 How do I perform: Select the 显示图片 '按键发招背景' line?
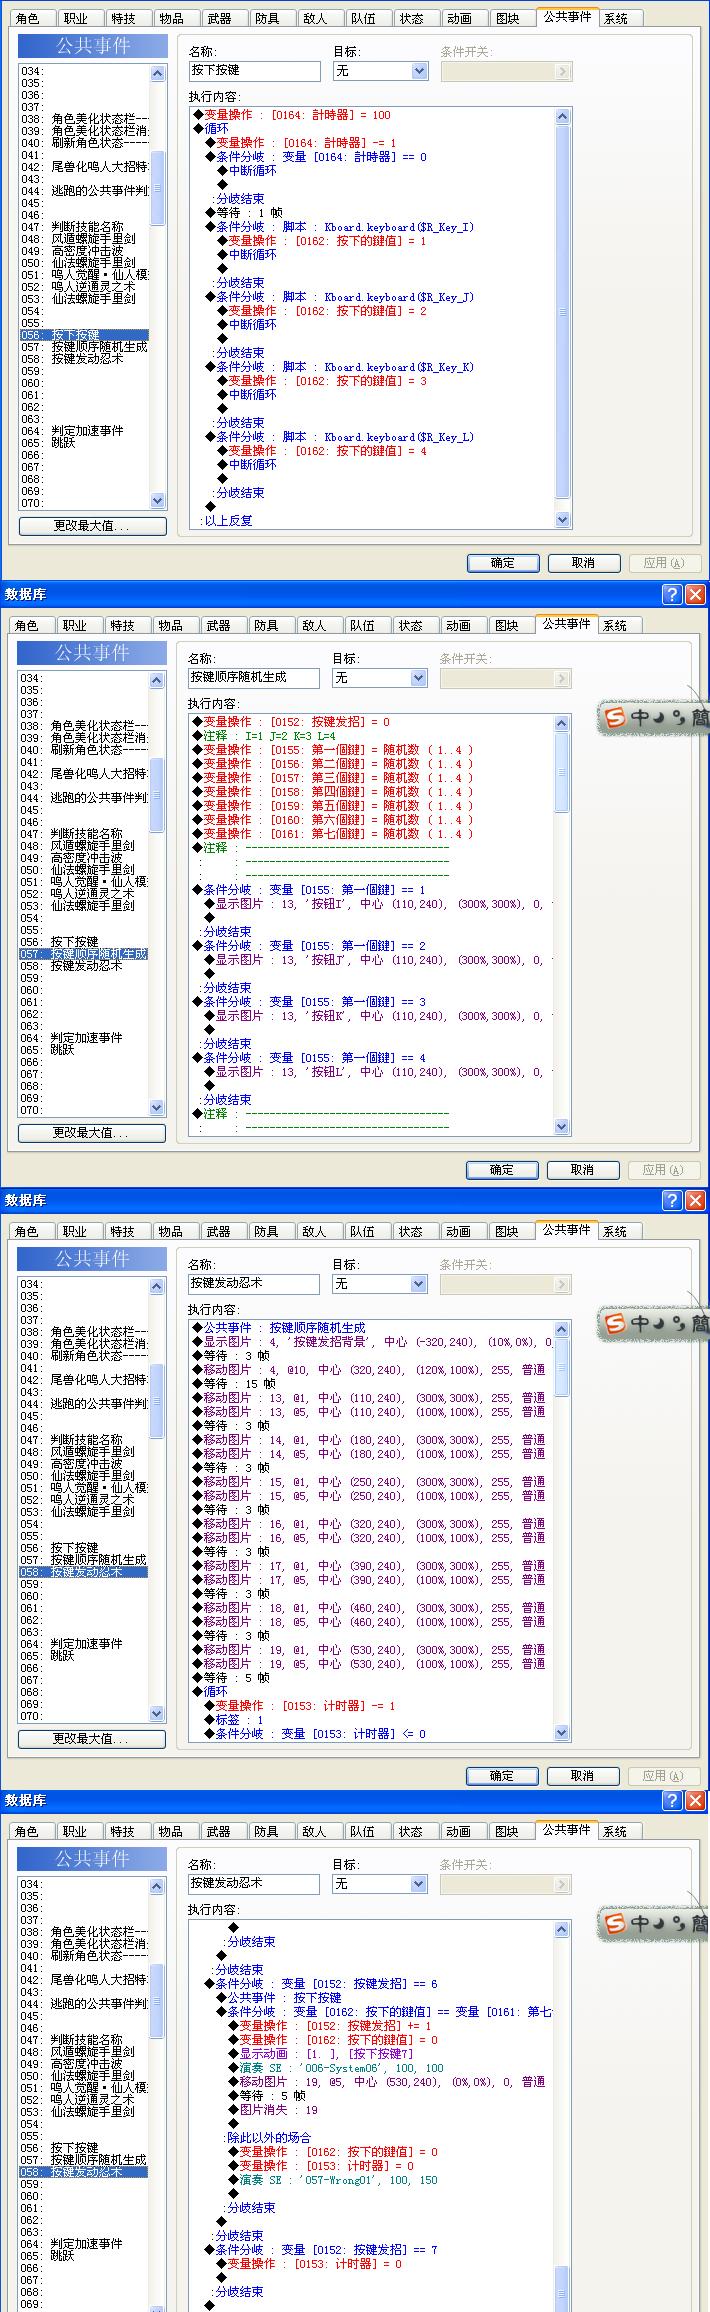372,1342
